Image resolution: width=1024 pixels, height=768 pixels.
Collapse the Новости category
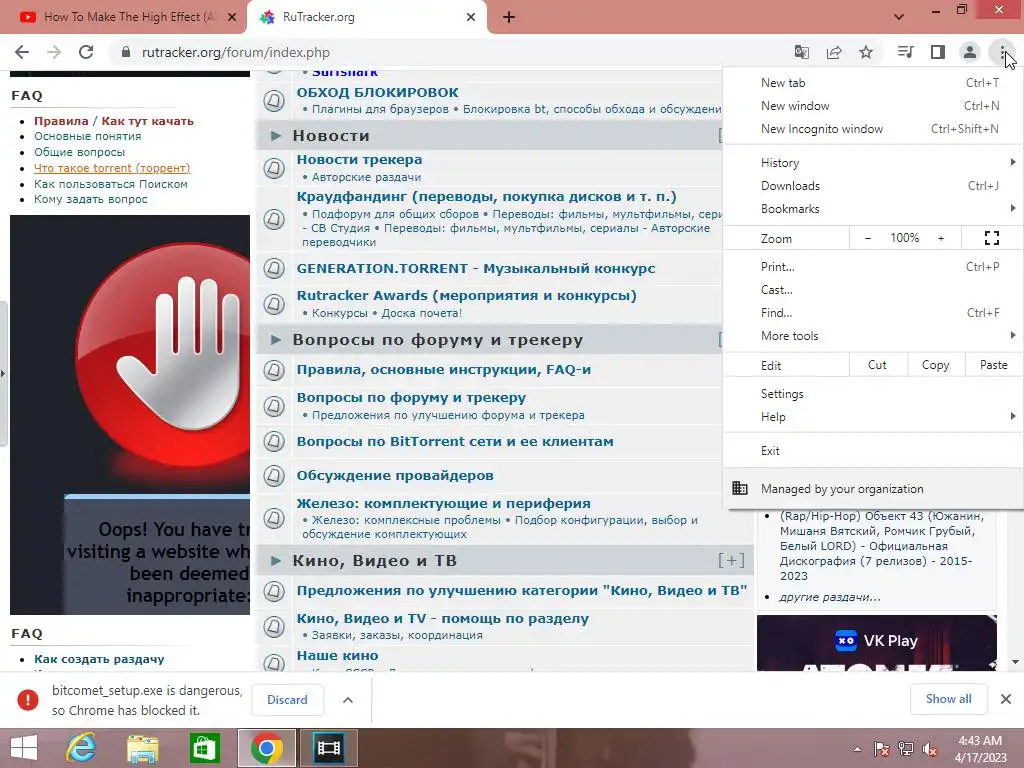[x=276, y=136]
